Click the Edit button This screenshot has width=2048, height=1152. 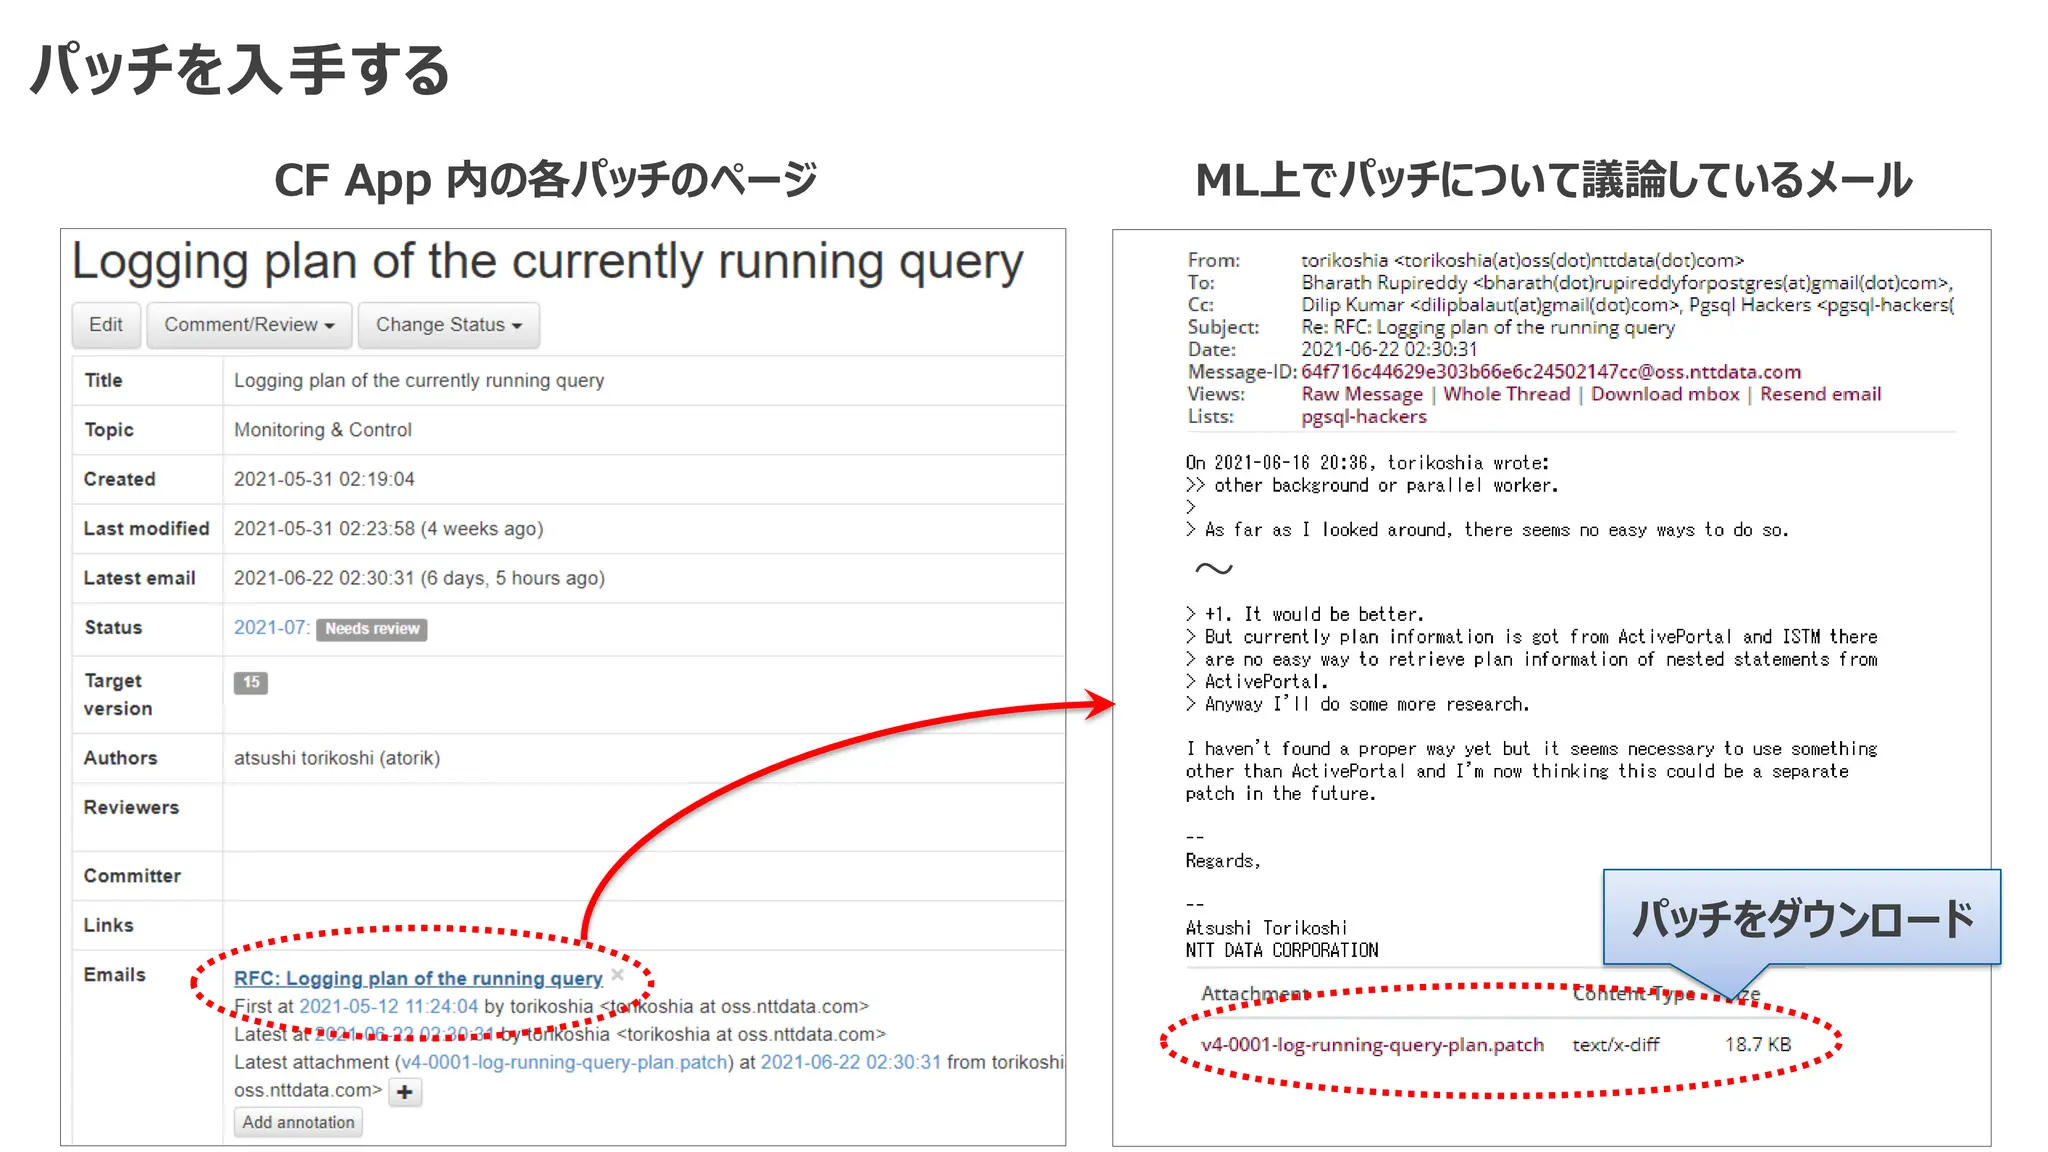point(105,325)
